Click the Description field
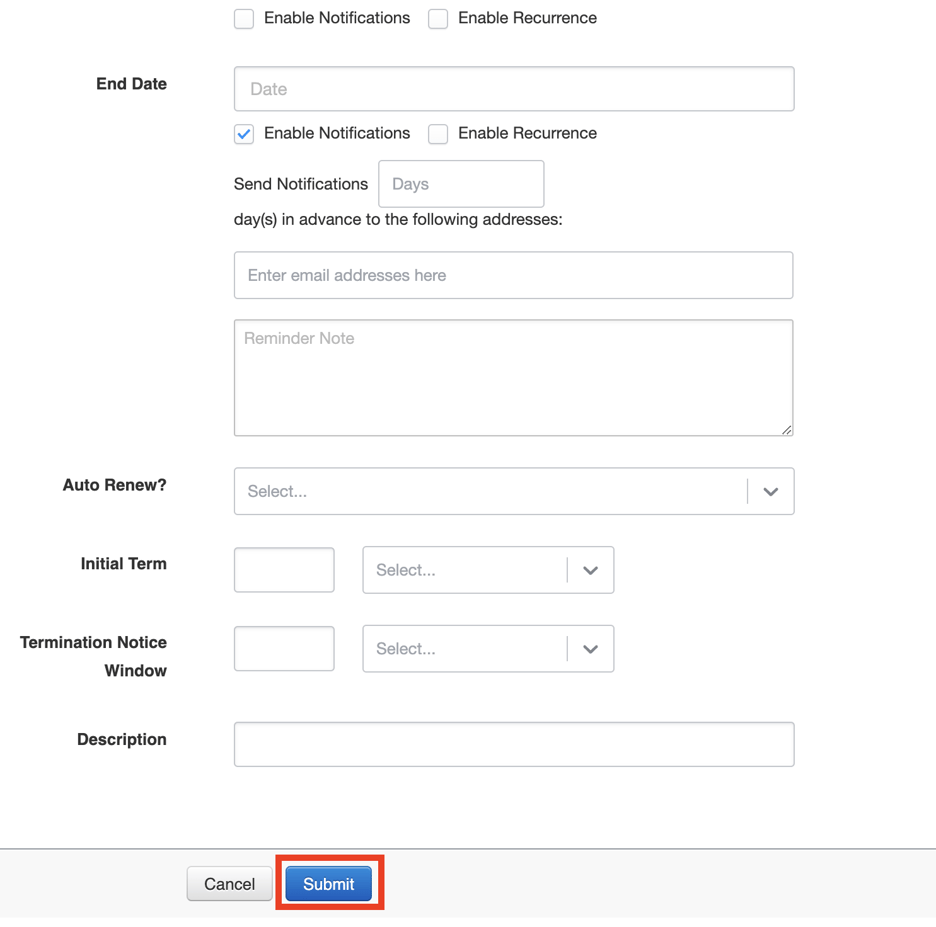 pos(513,744)
